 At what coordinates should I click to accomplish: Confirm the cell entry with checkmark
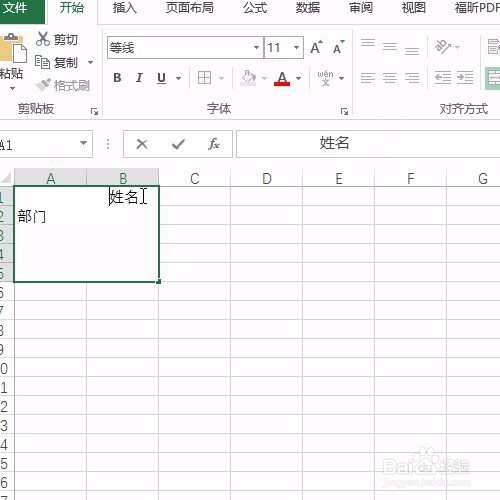point(178,144)
